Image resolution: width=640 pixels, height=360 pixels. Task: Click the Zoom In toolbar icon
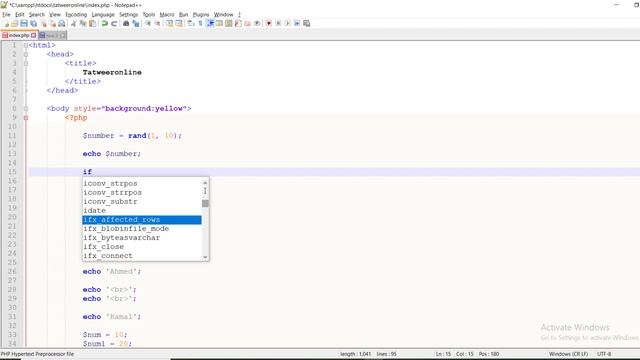coord(148,24)
